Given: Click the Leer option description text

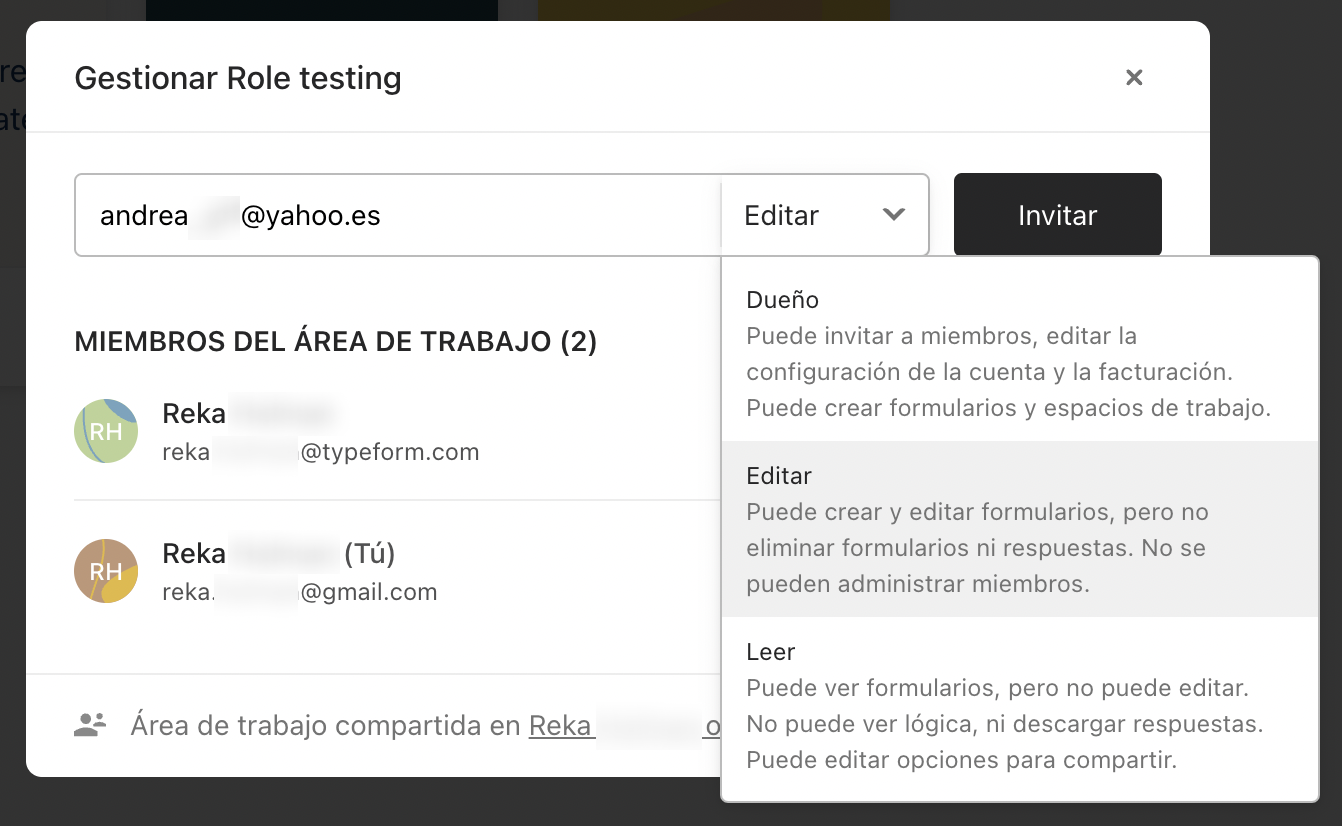Looking at the screenshot, I should click(1005, 724).
